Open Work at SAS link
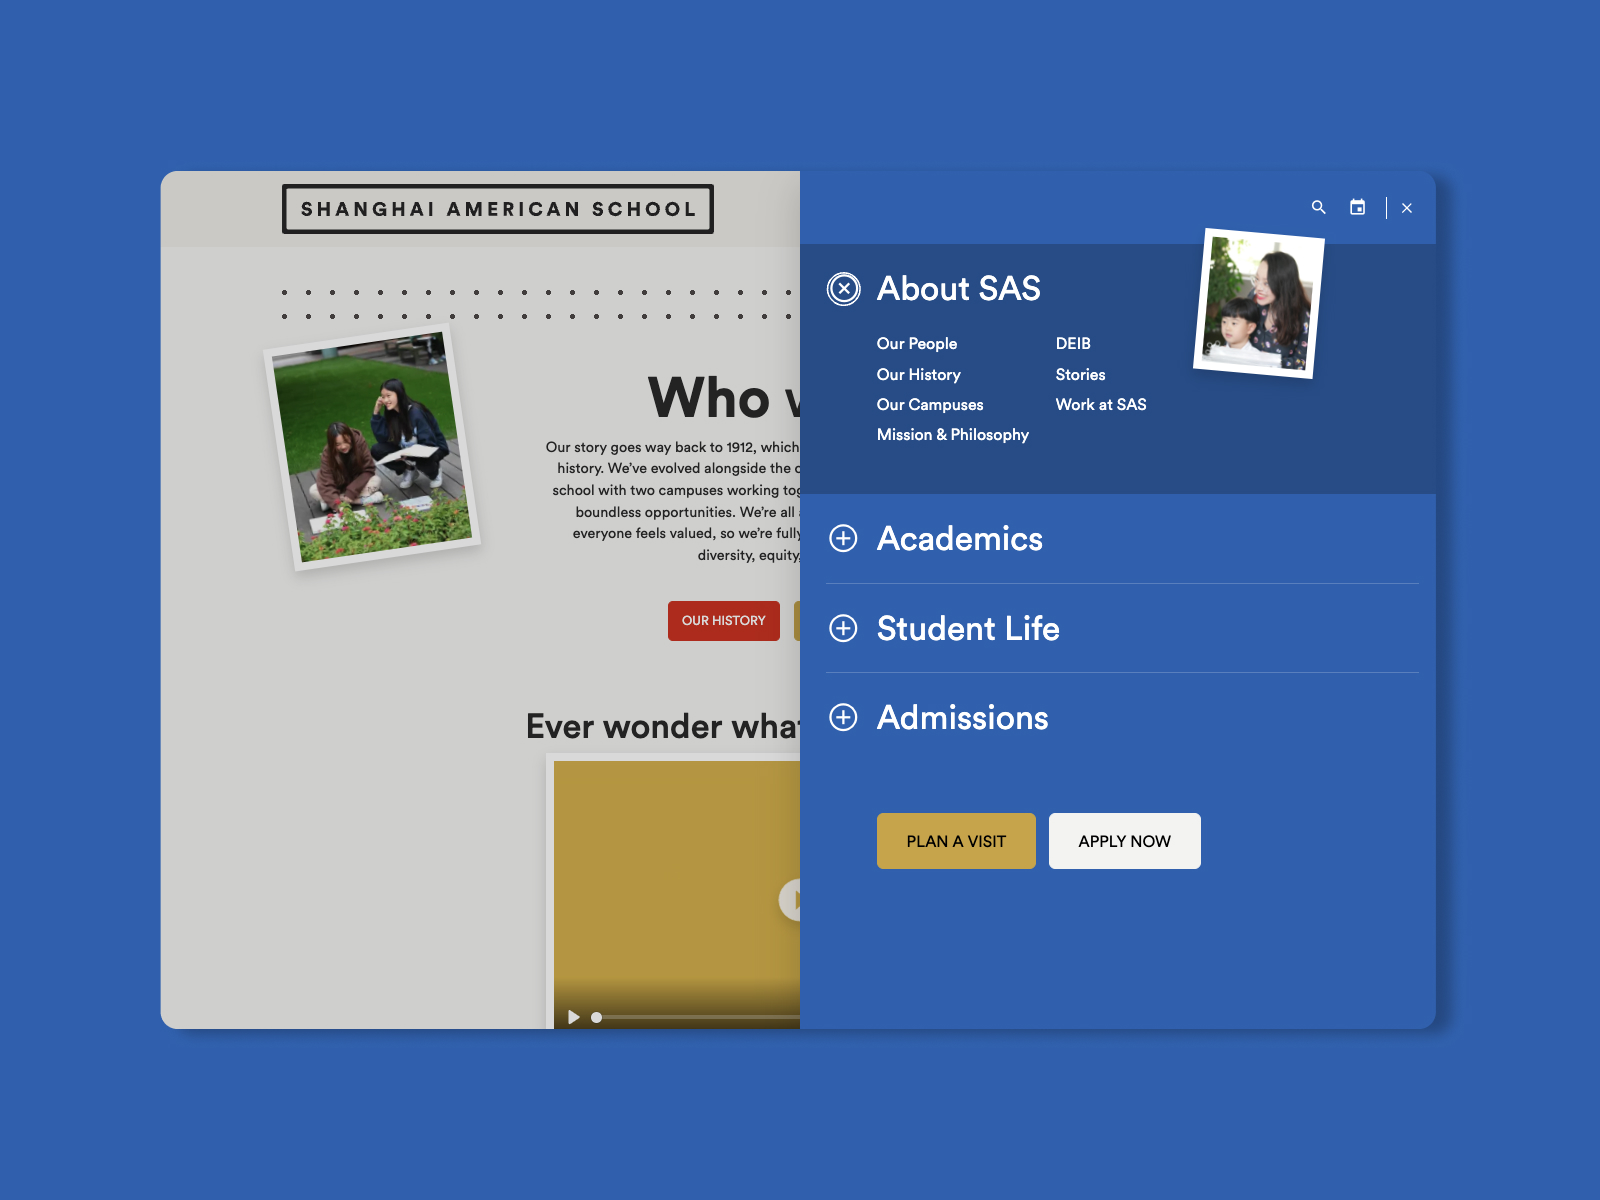The height and width of the screenshot is (1200, 1600). pos(1101,405)
